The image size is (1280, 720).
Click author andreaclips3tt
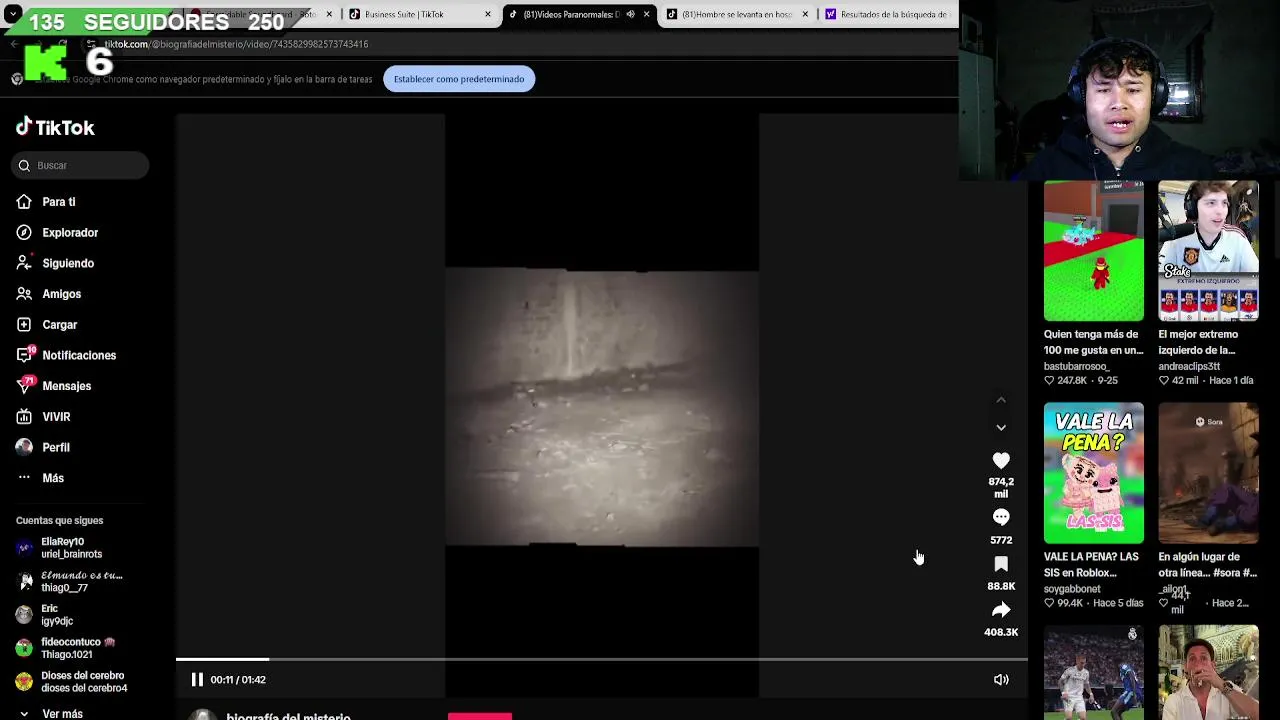[x=1189, y=366]
